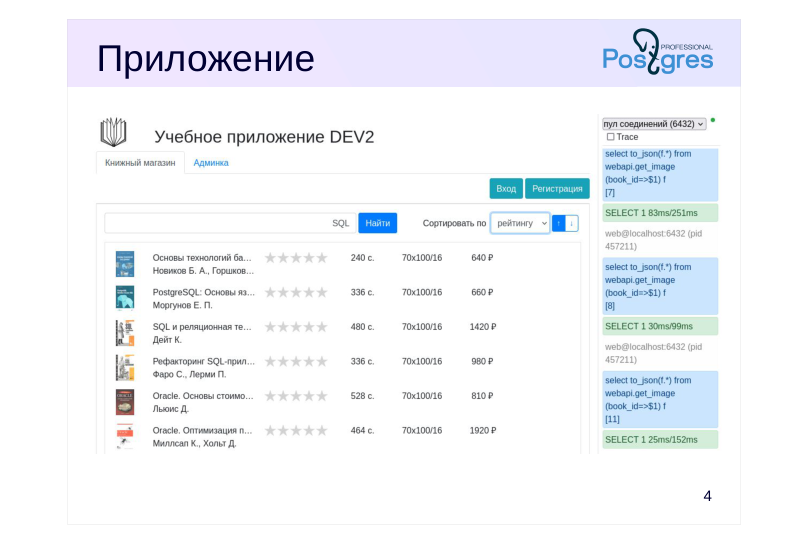
Task: Click book title Oracle. Основы стоимо…
Action: pyautogui.click(x=203, y=396)
